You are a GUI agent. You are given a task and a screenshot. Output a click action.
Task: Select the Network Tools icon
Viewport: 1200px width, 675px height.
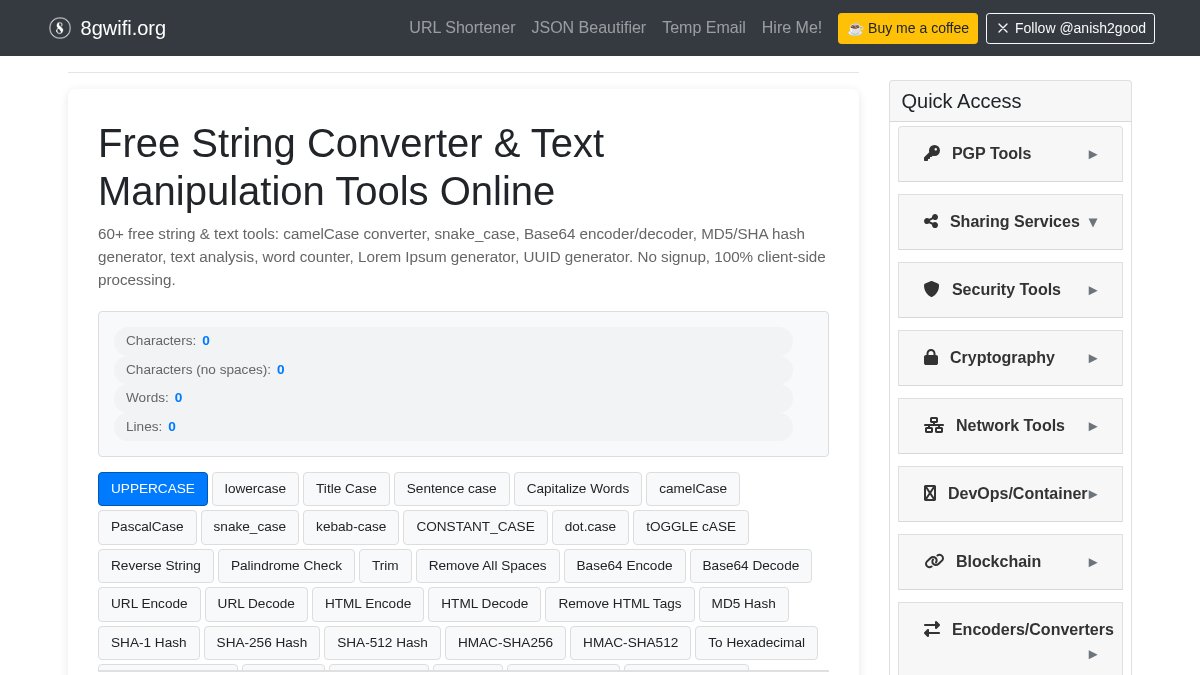click(x=934, y=424)
